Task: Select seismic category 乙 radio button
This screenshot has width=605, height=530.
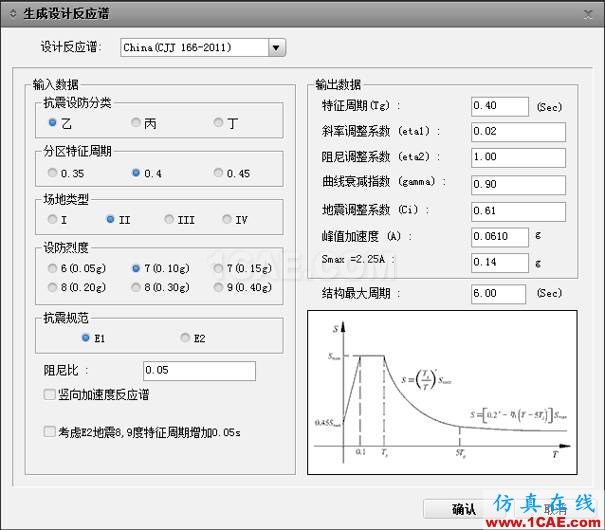Action: [x=52, y=122]
